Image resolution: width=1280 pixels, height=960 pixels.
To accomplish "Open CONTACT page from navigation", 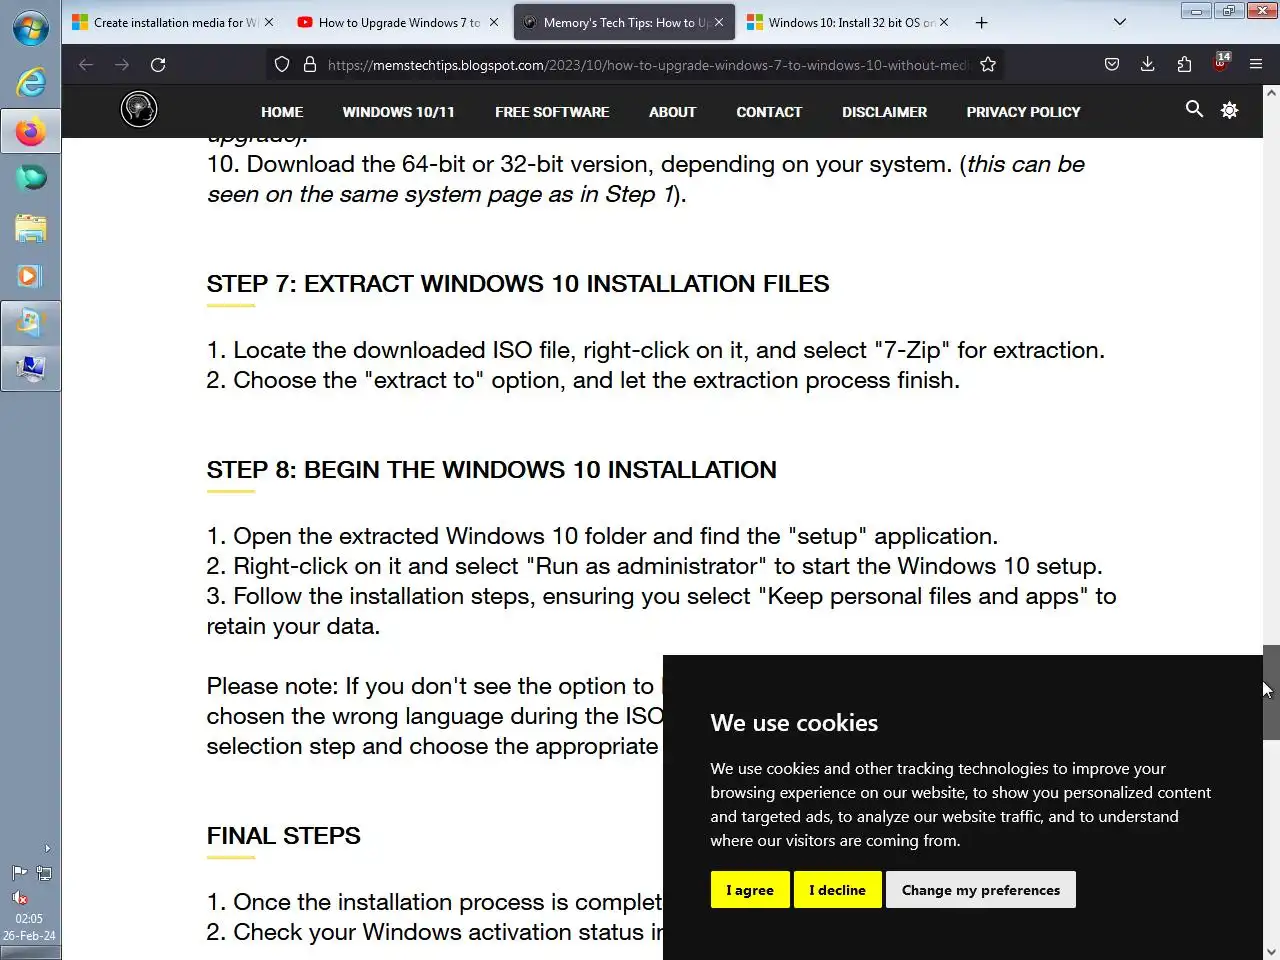I will coord(769,112).
